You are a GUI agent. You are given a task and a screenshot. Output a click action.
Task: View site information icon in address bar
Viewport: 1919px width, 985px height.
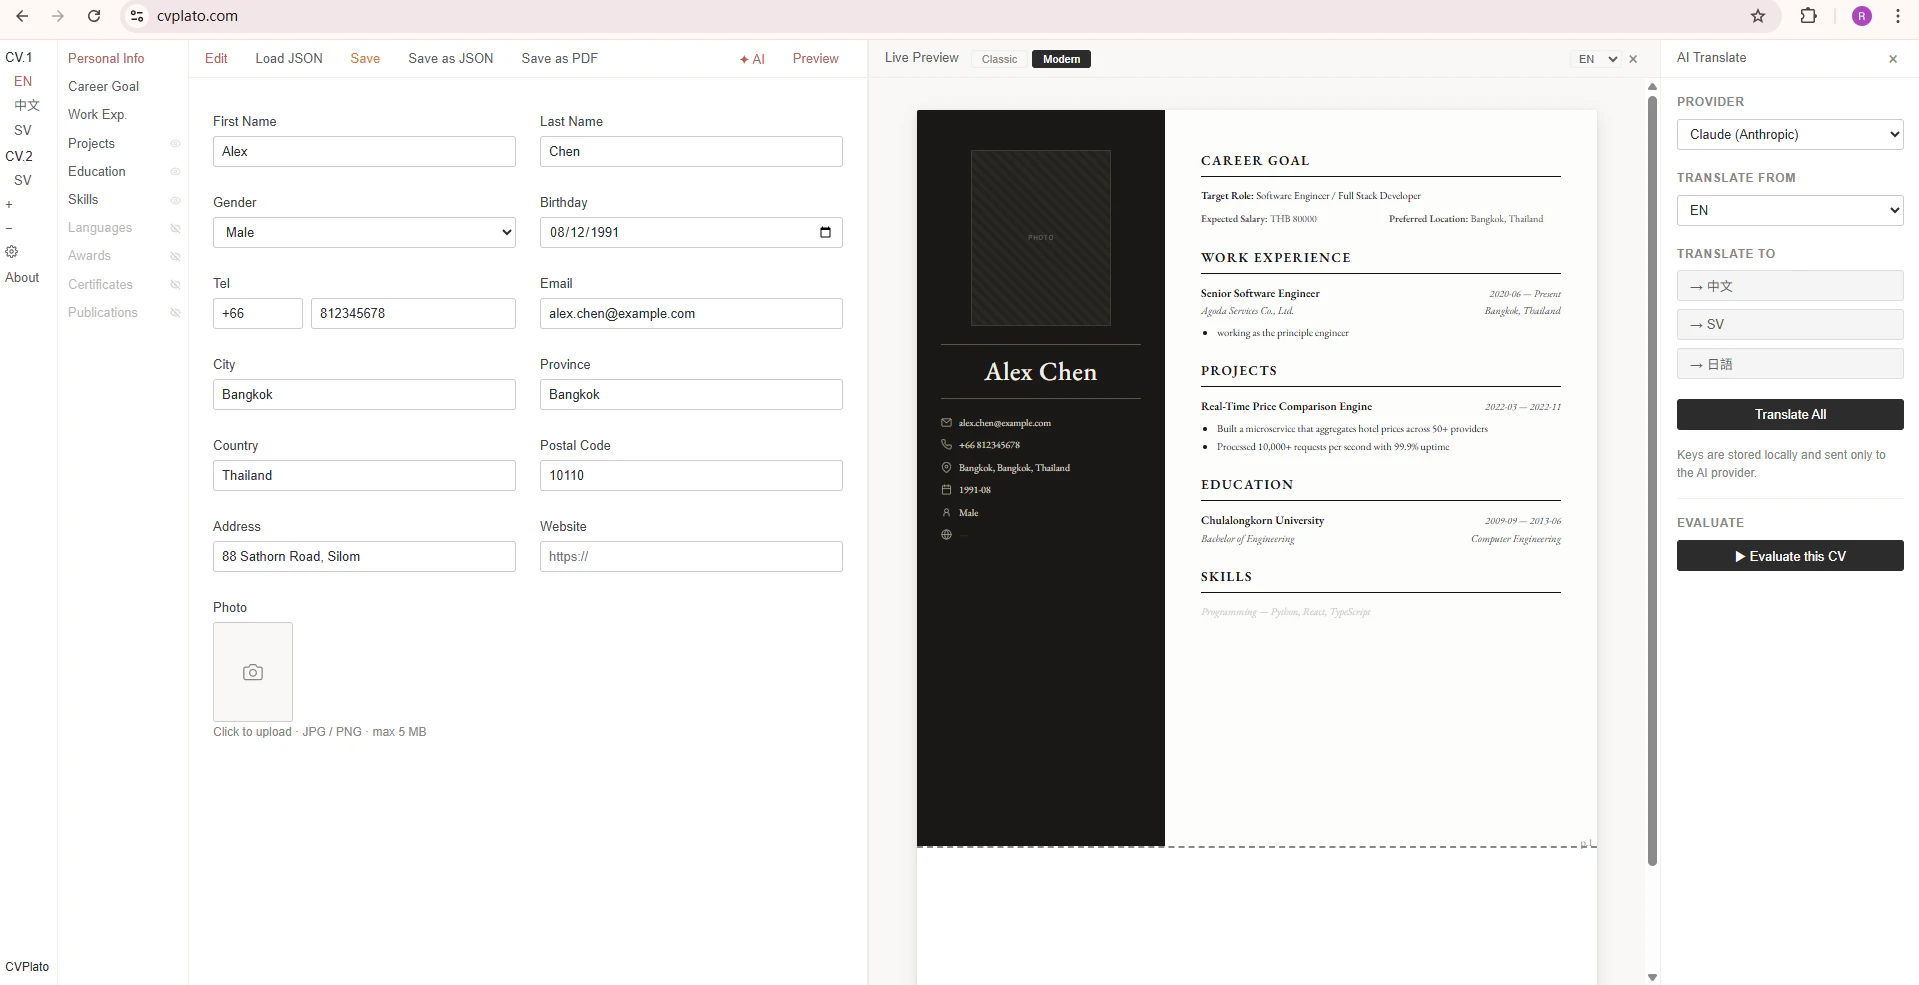[x=137, y=16]
